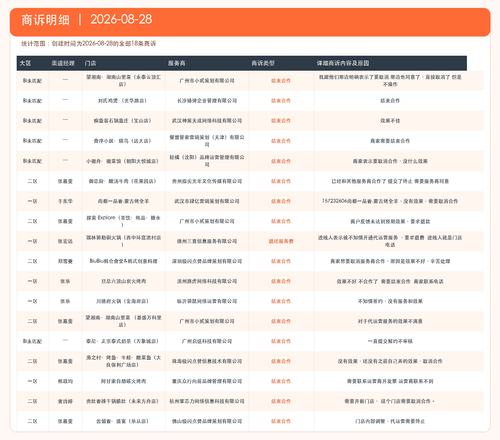Screen dimensions: 500x440
Task: Click the reason starting 需要联系运营商开发票
Action: 390,381
